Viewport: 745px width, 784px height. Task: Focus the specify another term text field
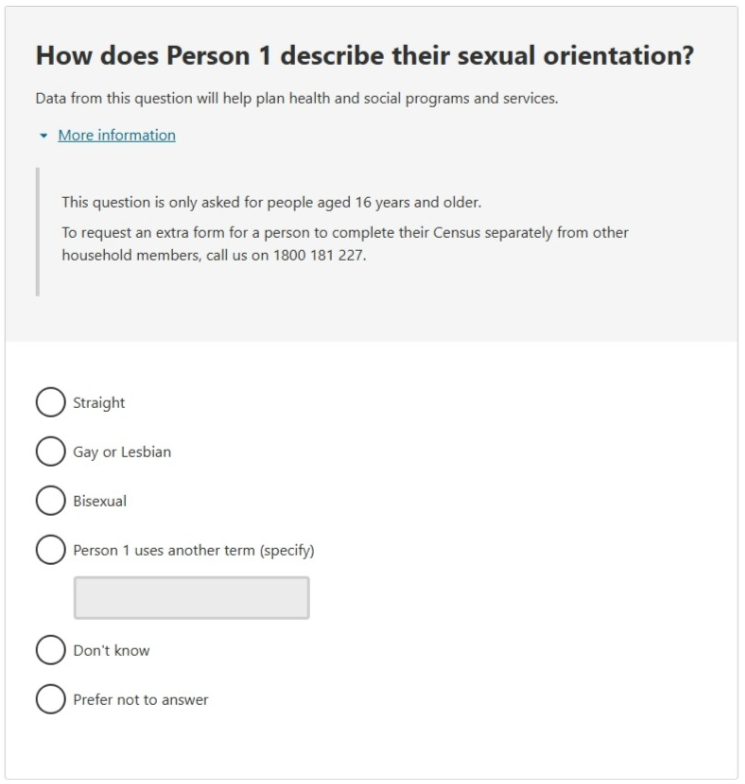[191, 598]
